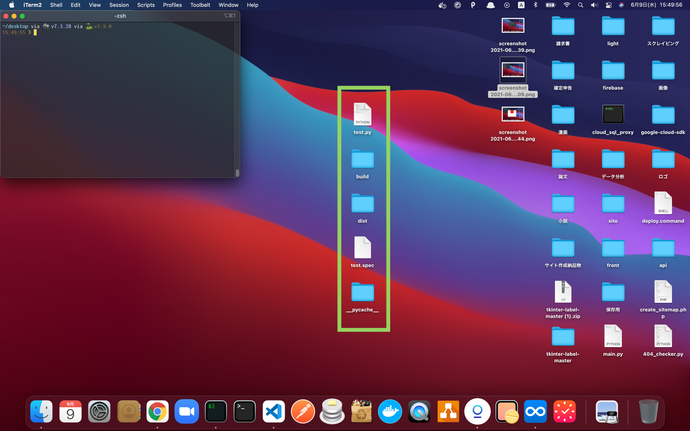690x431 pixels.
Task: Select the build folder
Action: (x=362, y=159)
